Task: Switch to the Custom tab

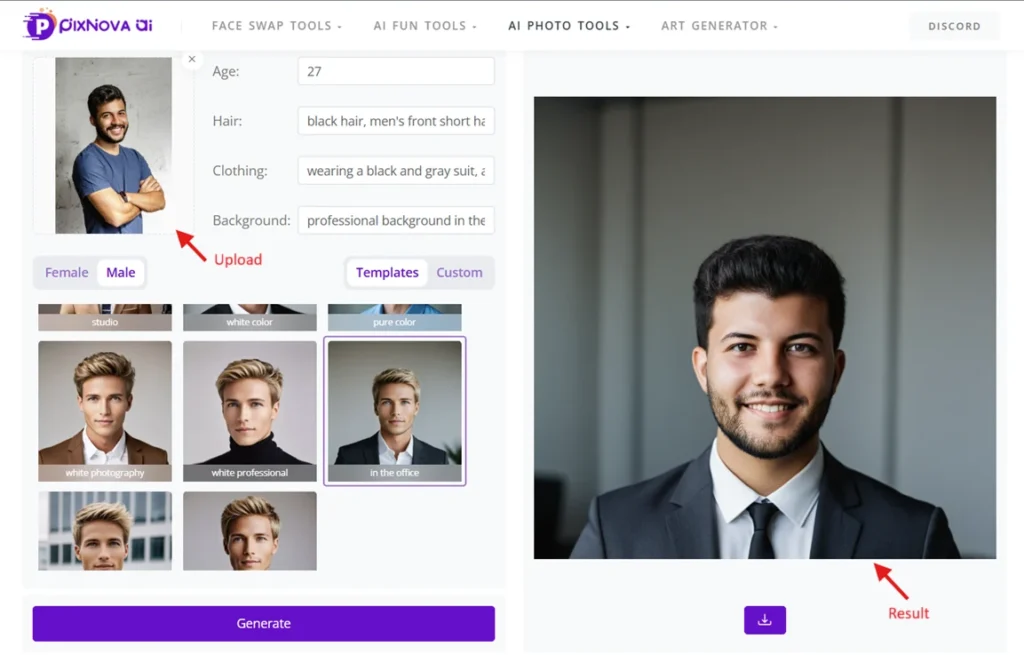Action: click(x=459, y=272)
